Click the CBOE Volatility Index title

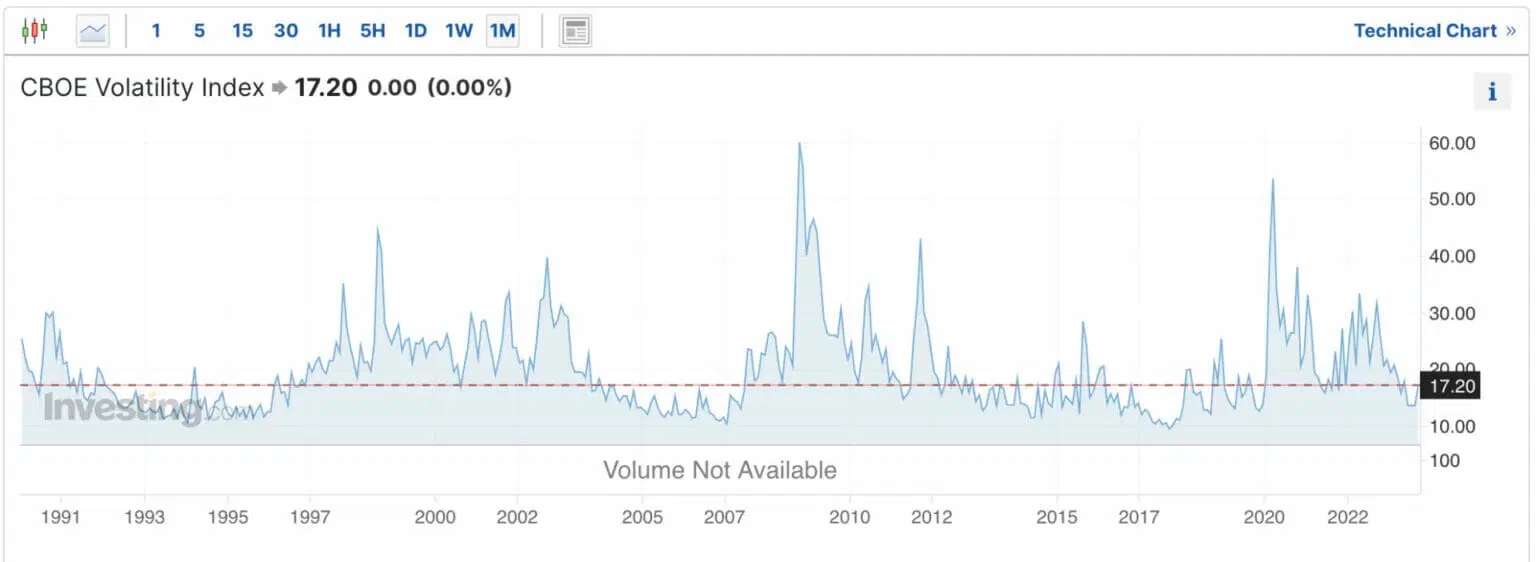[142, 88]
